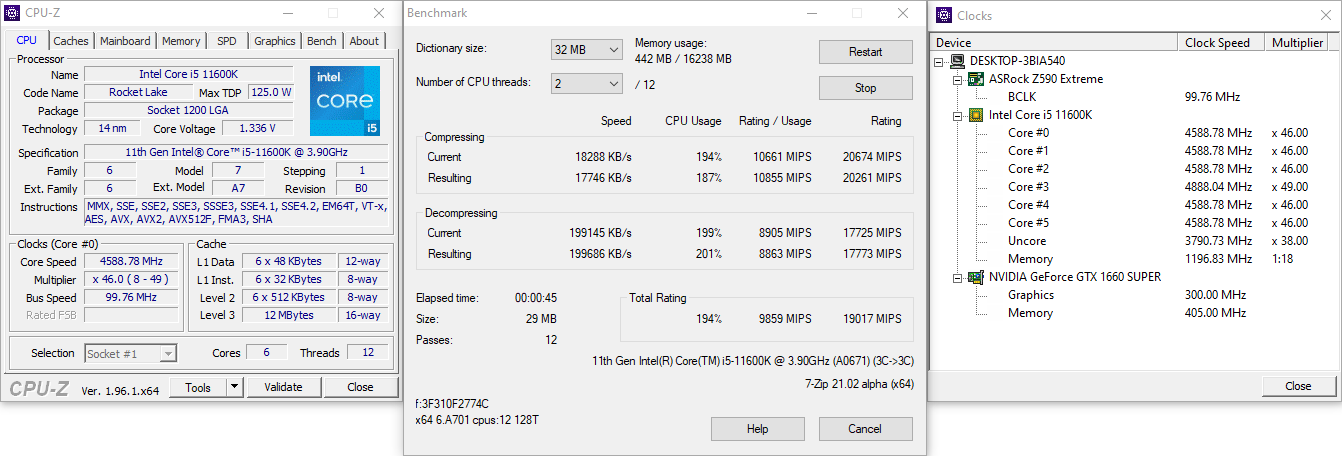Open the Mainboard tab
The width and height of the screenshot is (1342, 456).
coord(125,41)
